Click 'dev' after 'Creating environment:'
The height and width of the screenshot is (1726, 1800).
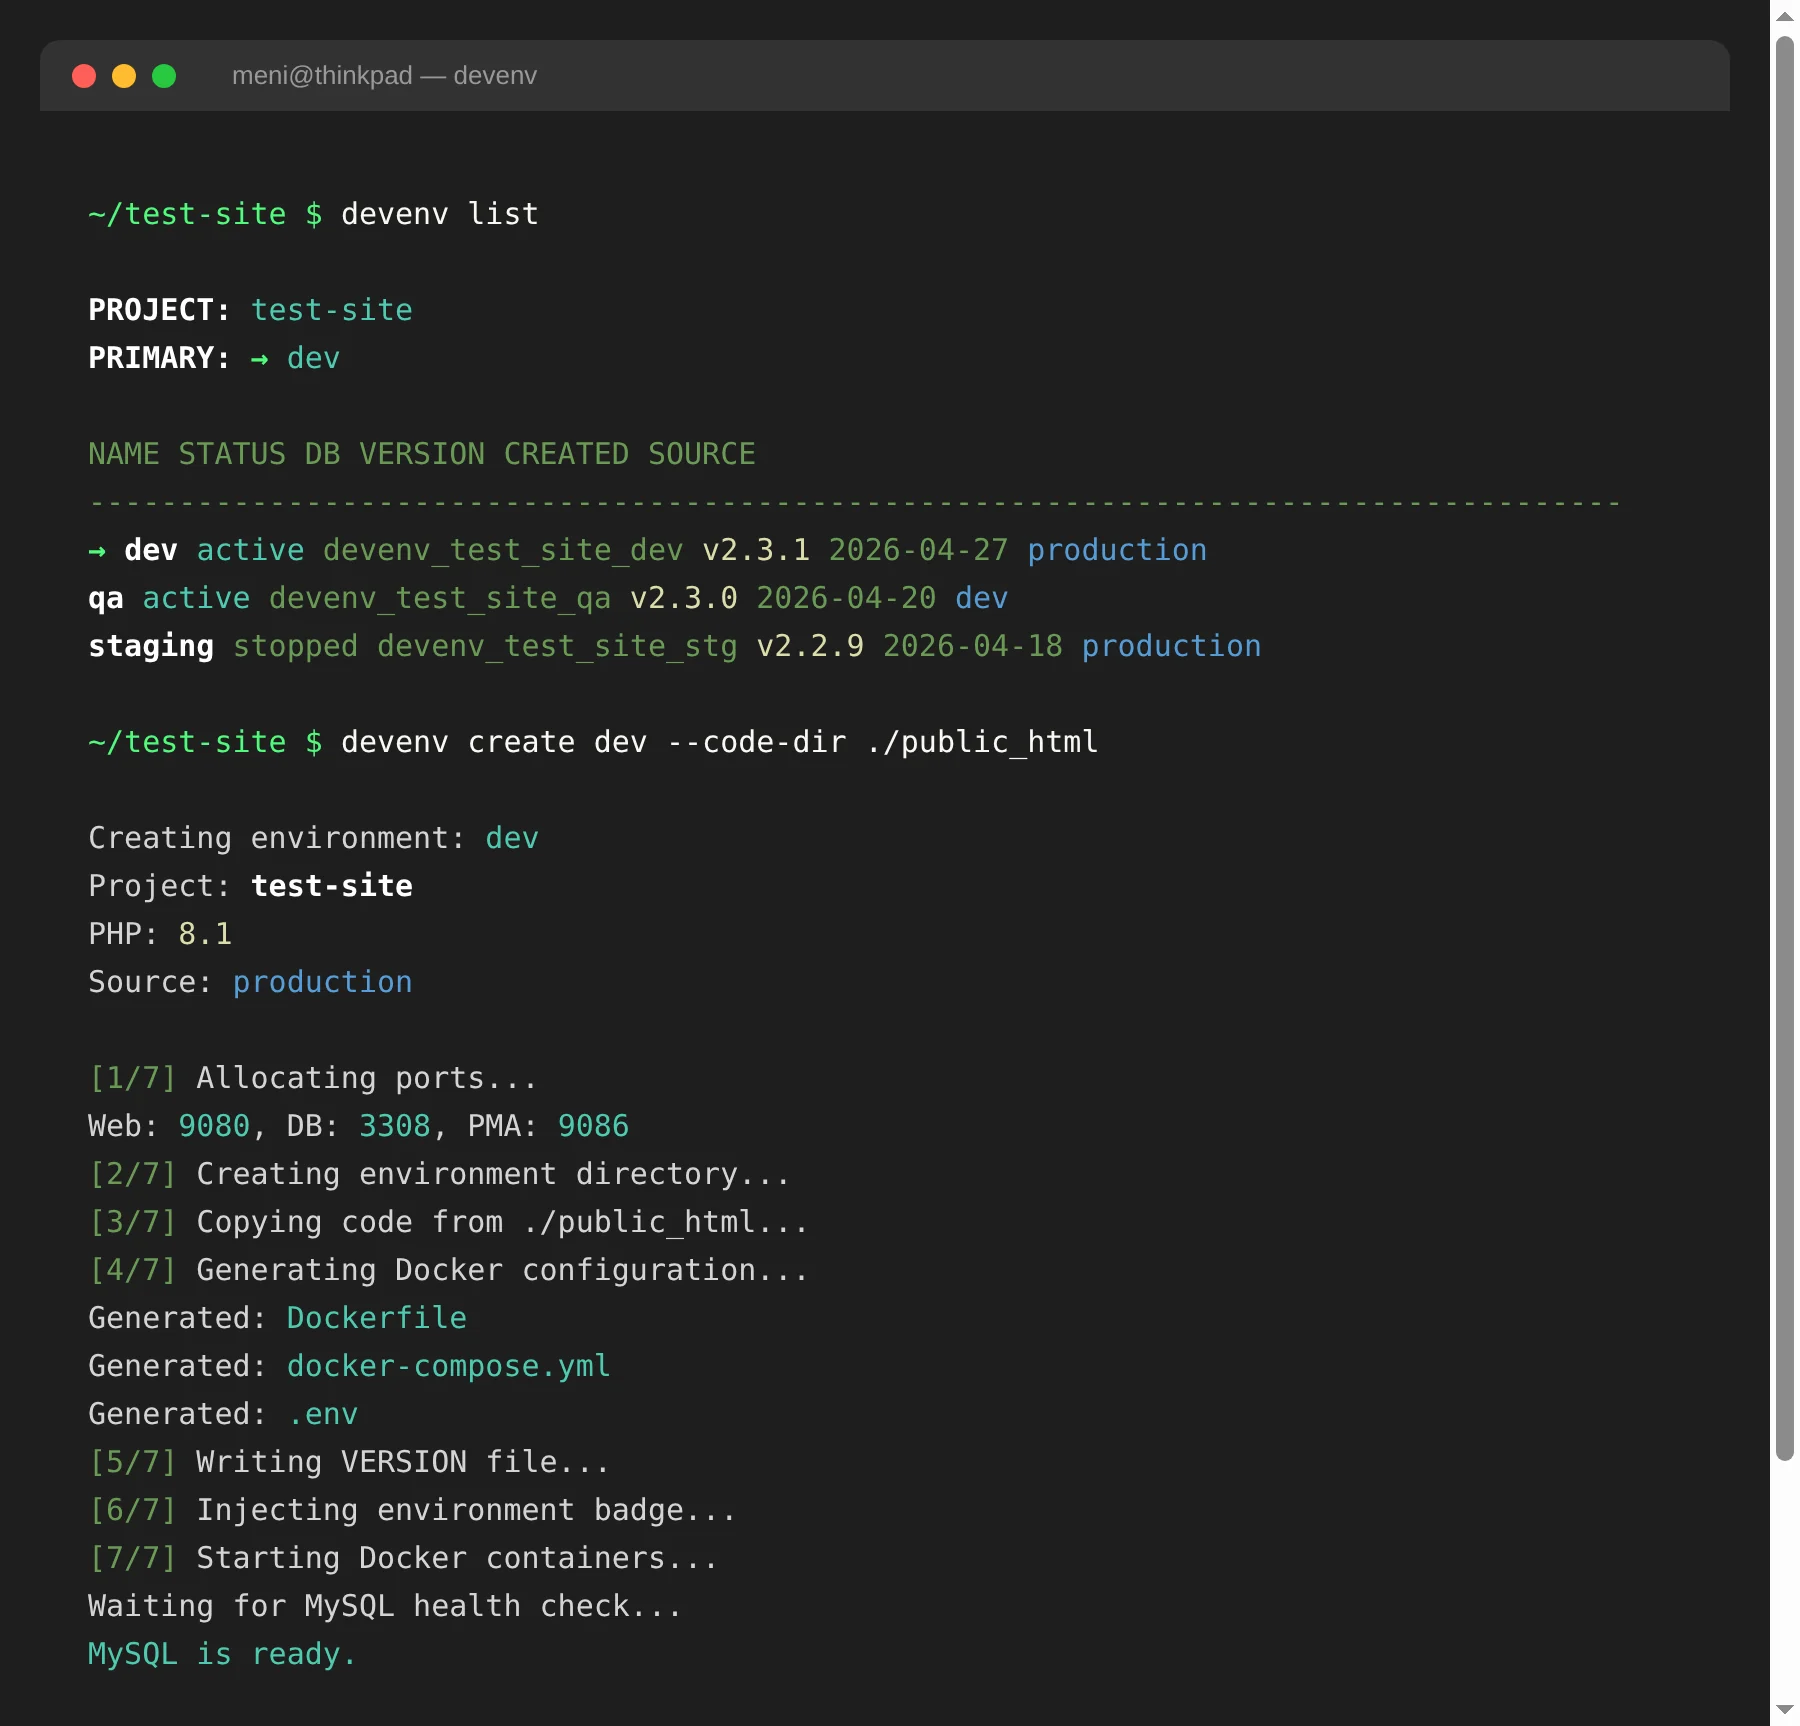(512, 838)
